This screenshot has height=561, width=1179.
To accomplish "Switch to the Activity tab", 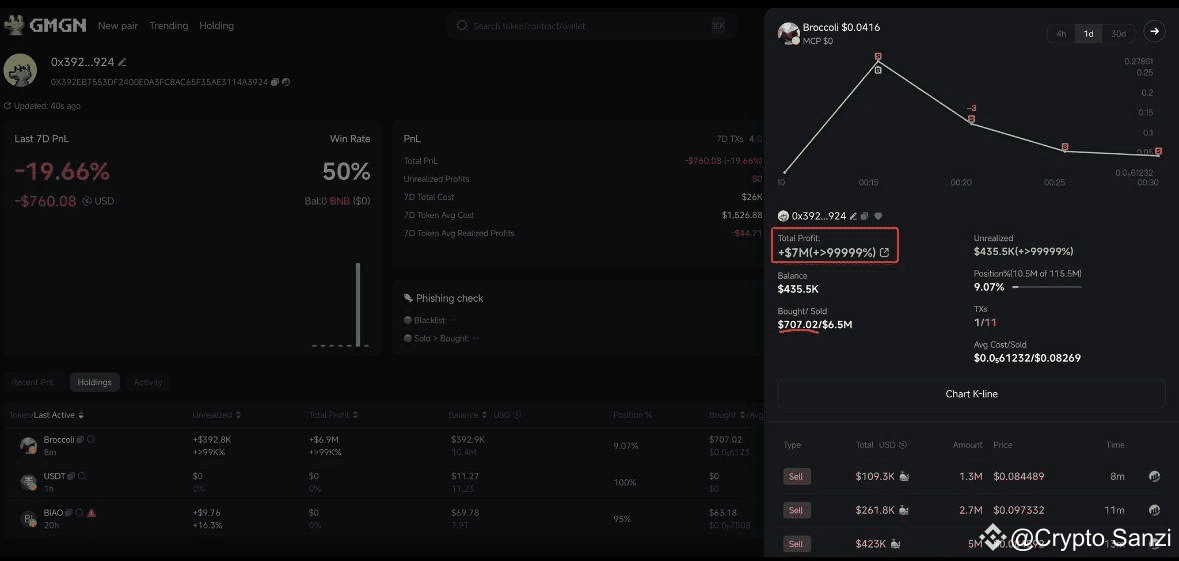I will (148, 382).
